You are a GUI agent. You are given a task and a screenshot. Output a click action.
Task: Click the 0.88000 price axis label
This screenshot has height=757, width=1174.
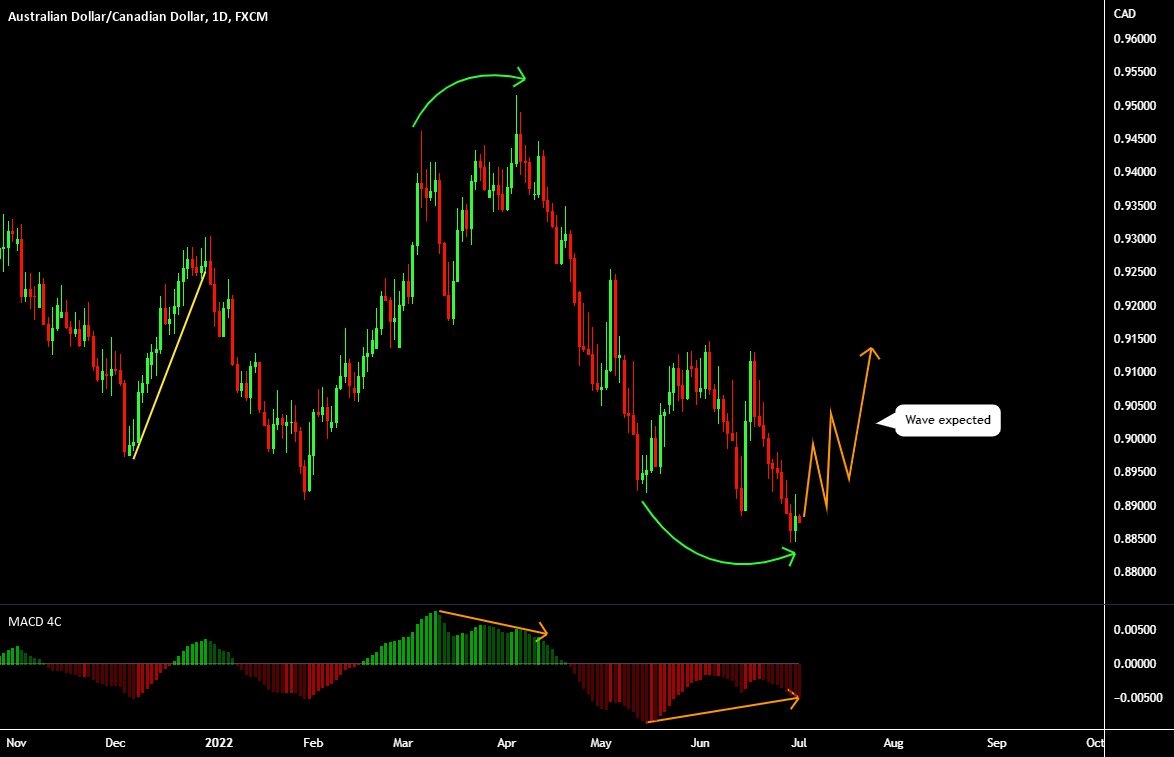click(1135, 572)
